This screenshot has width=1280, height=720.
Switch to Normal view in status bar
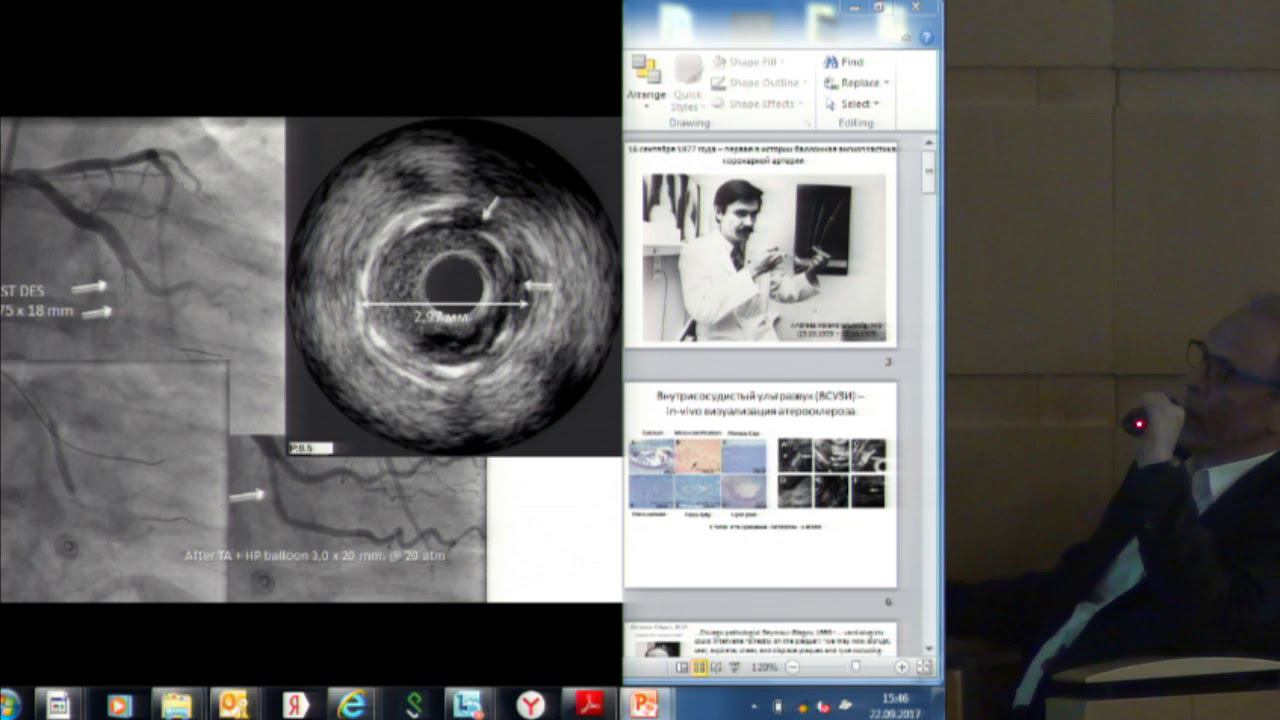[x=683, y=667]
